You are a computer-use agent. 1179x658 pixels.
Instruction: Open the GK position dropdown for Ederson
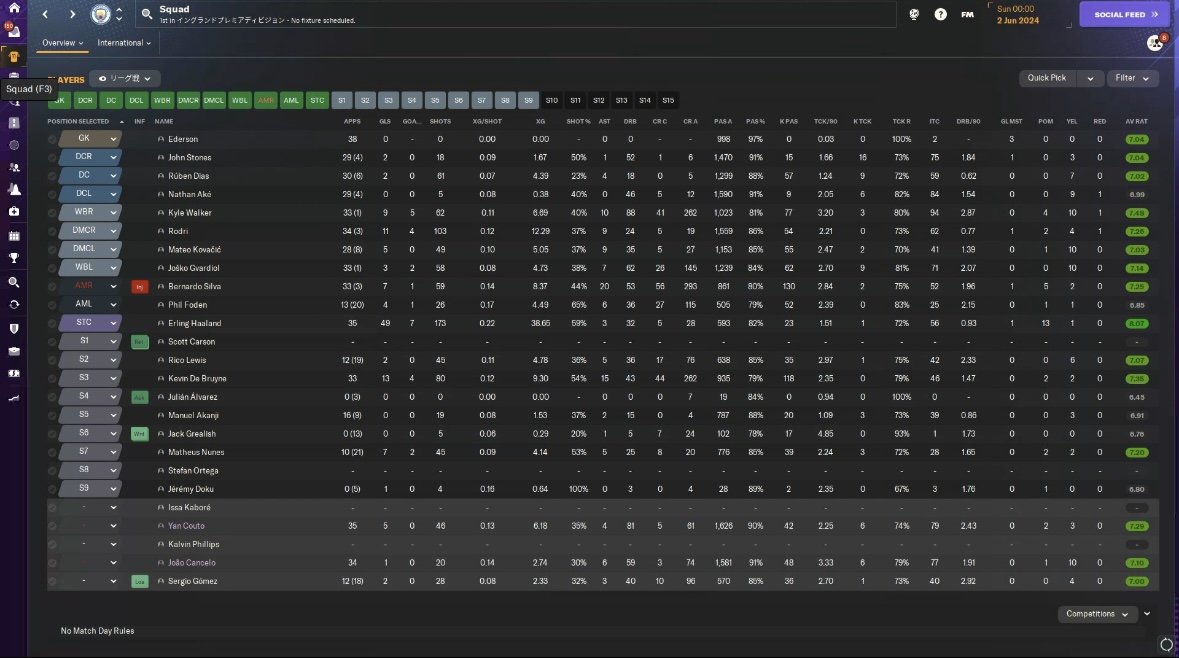pyautogui.click(x=89, y=138)
